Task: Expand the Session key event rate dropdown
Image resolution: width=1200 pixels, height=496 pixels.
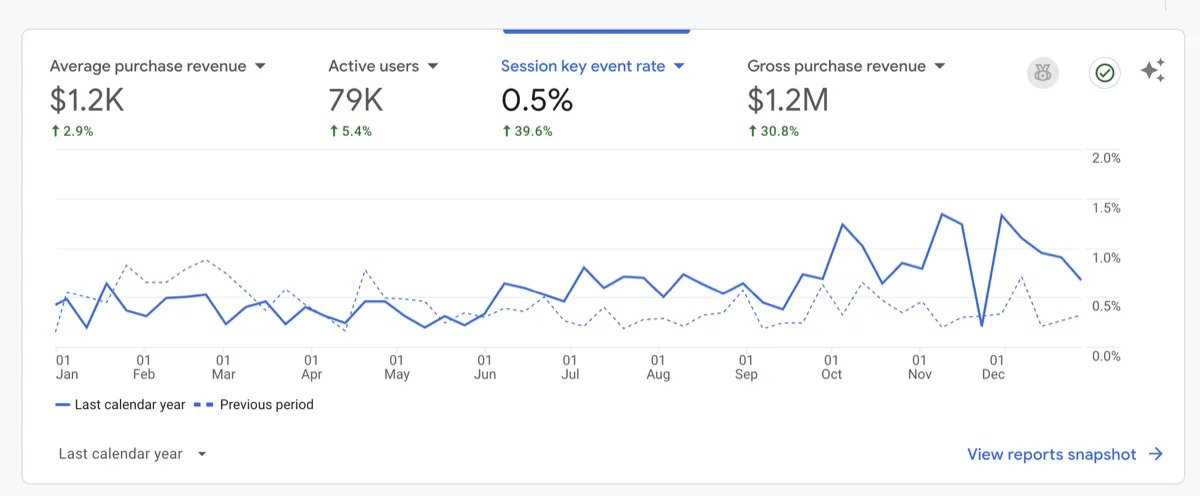Action: click(x=679, y=66)
